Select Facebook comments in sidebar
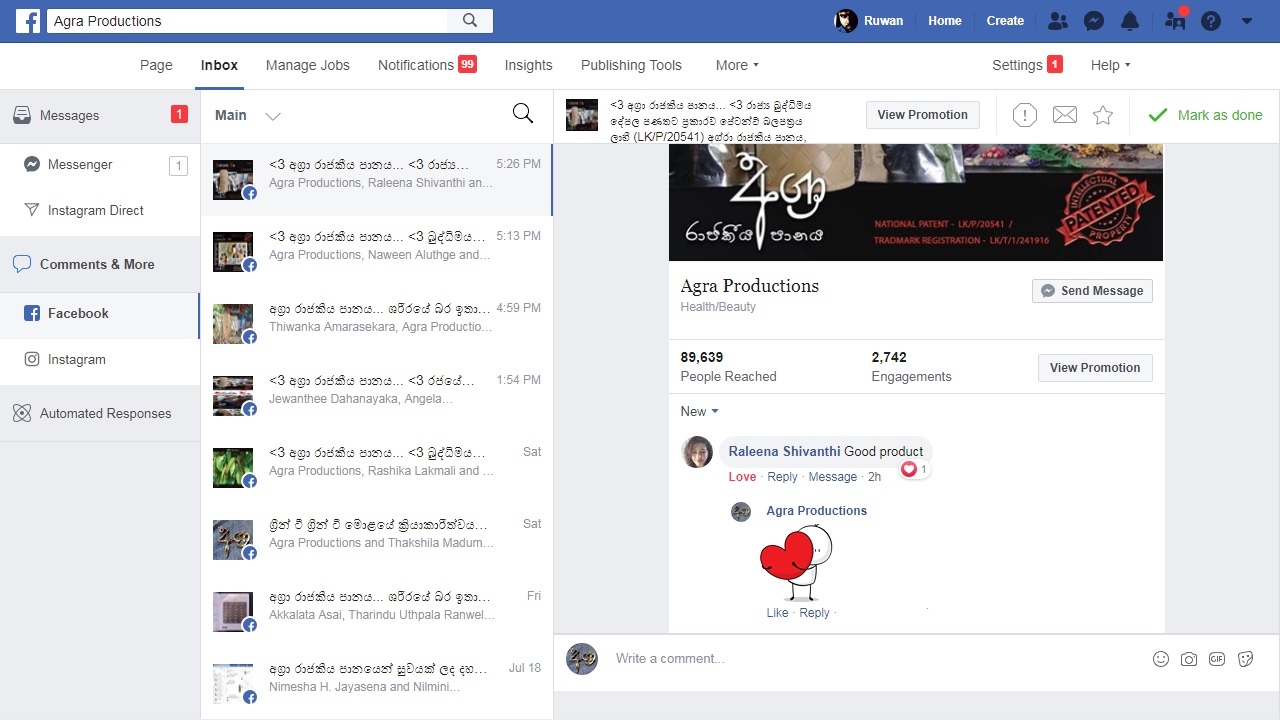Viewport: 1280px width, 720px height. 100,314
